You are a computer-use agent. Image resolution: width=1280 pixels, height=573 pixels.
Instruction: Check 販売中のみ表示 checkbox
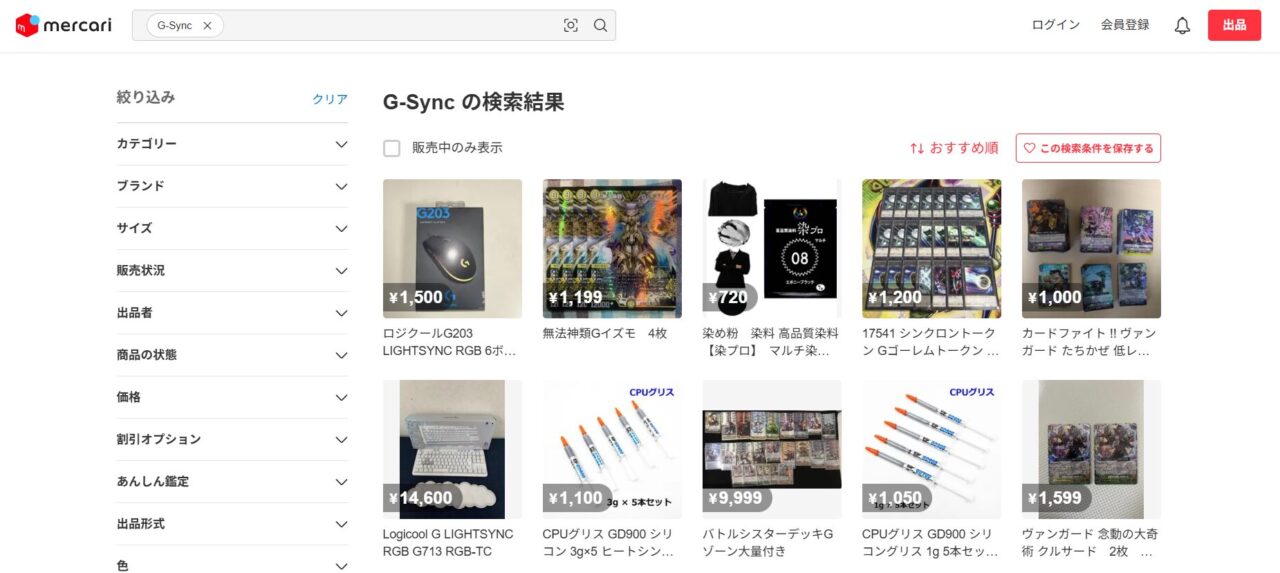pos(392,148)
